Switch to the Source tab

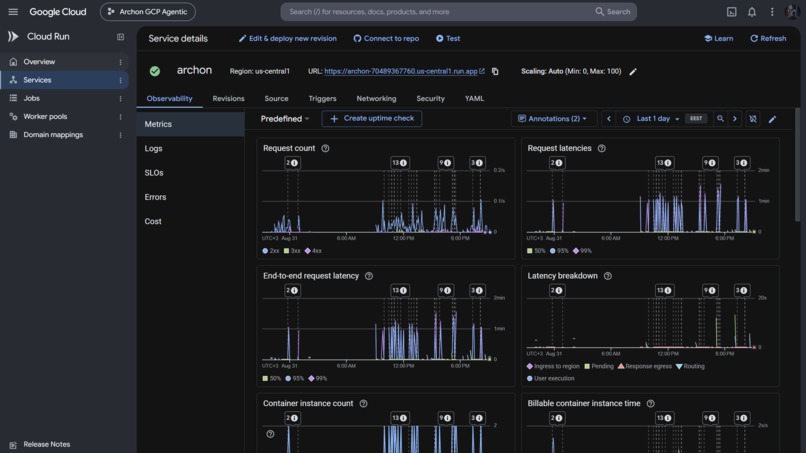(x=276, y=99)
